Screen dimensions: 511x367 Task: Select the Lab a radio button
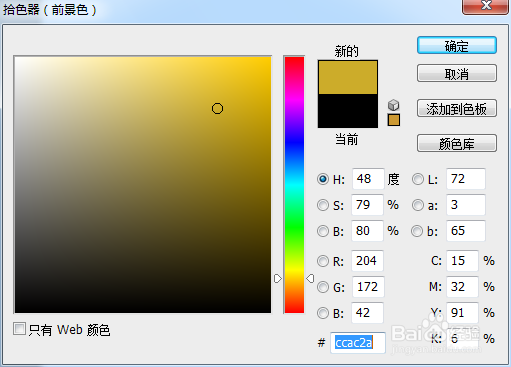418,205
